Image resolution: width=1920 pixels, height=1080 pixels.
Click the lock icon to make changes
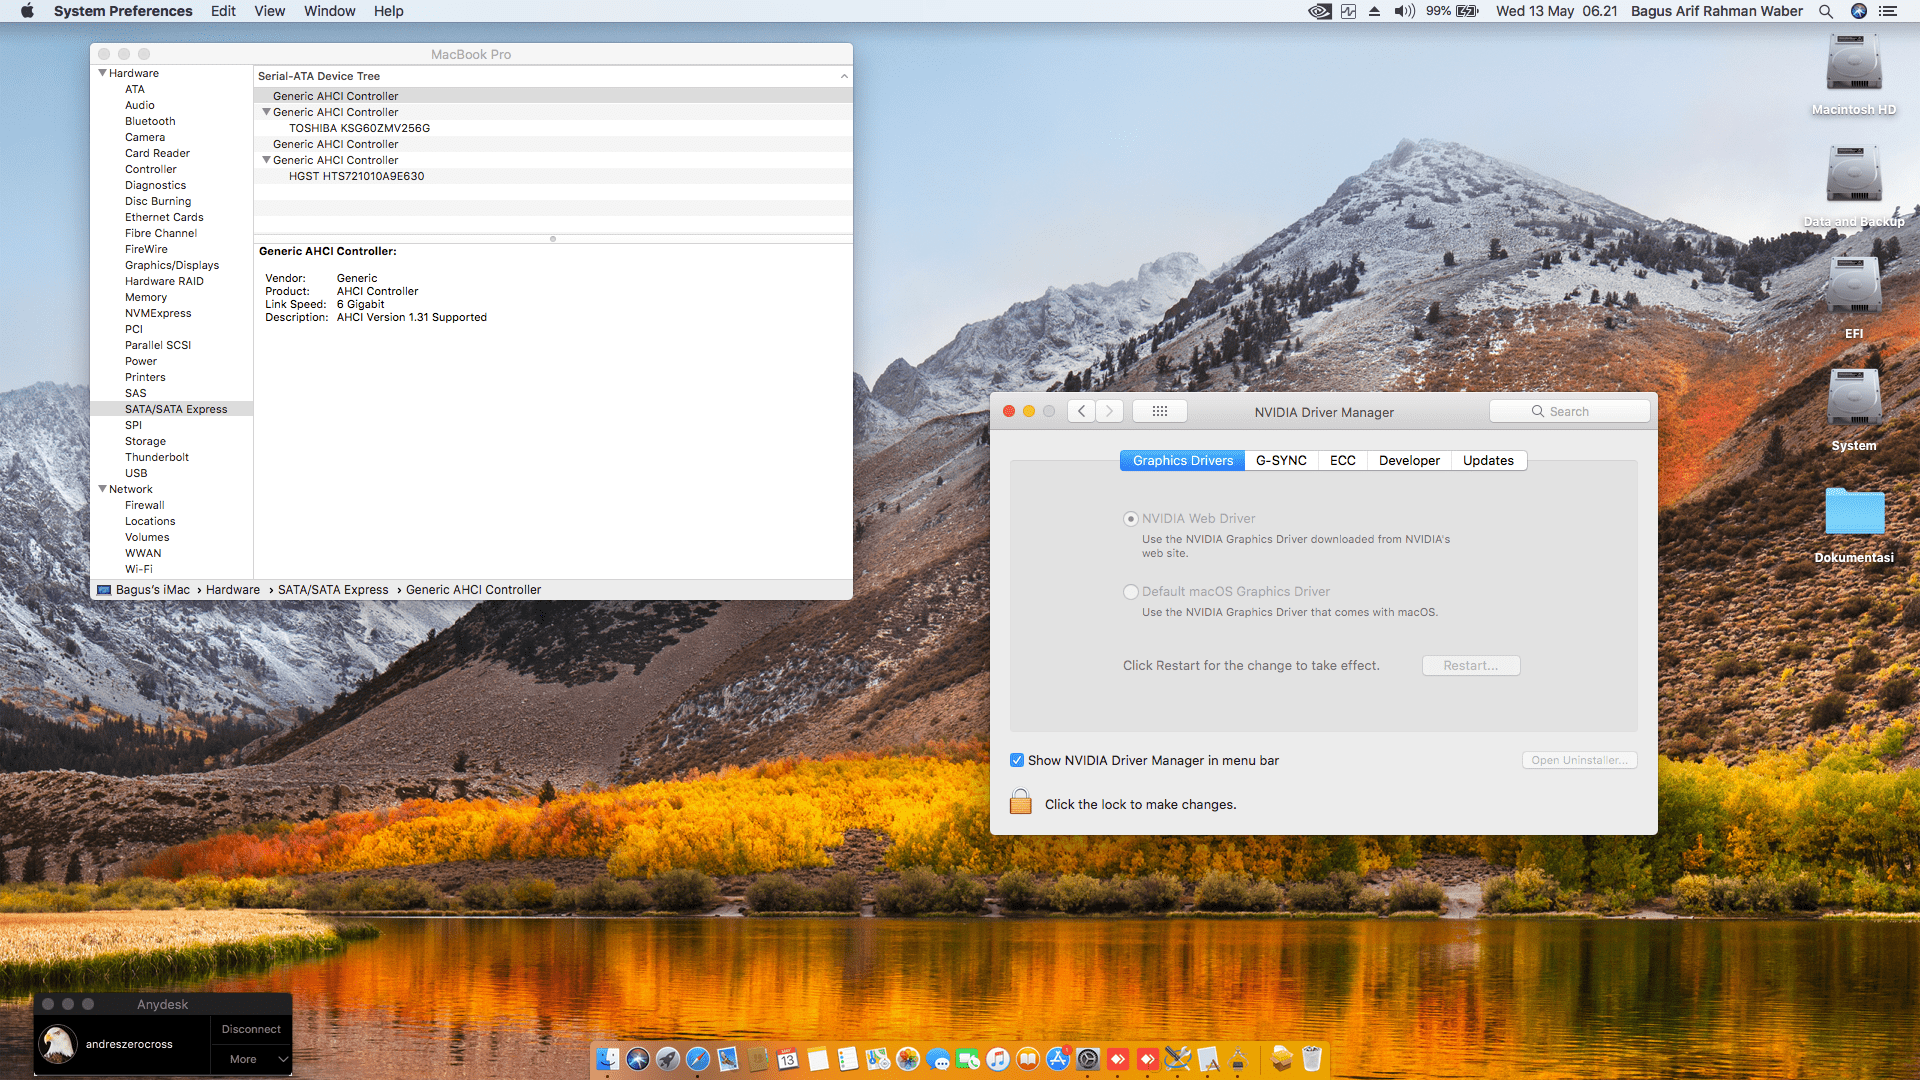1020,802
